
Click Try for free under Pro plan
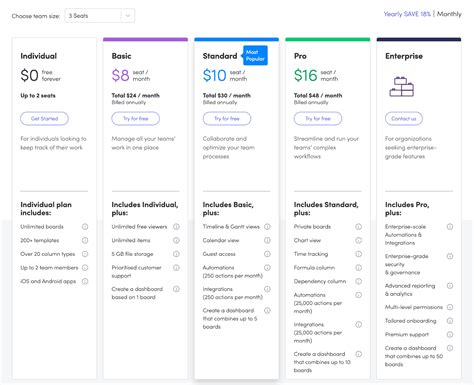point(318,118)
